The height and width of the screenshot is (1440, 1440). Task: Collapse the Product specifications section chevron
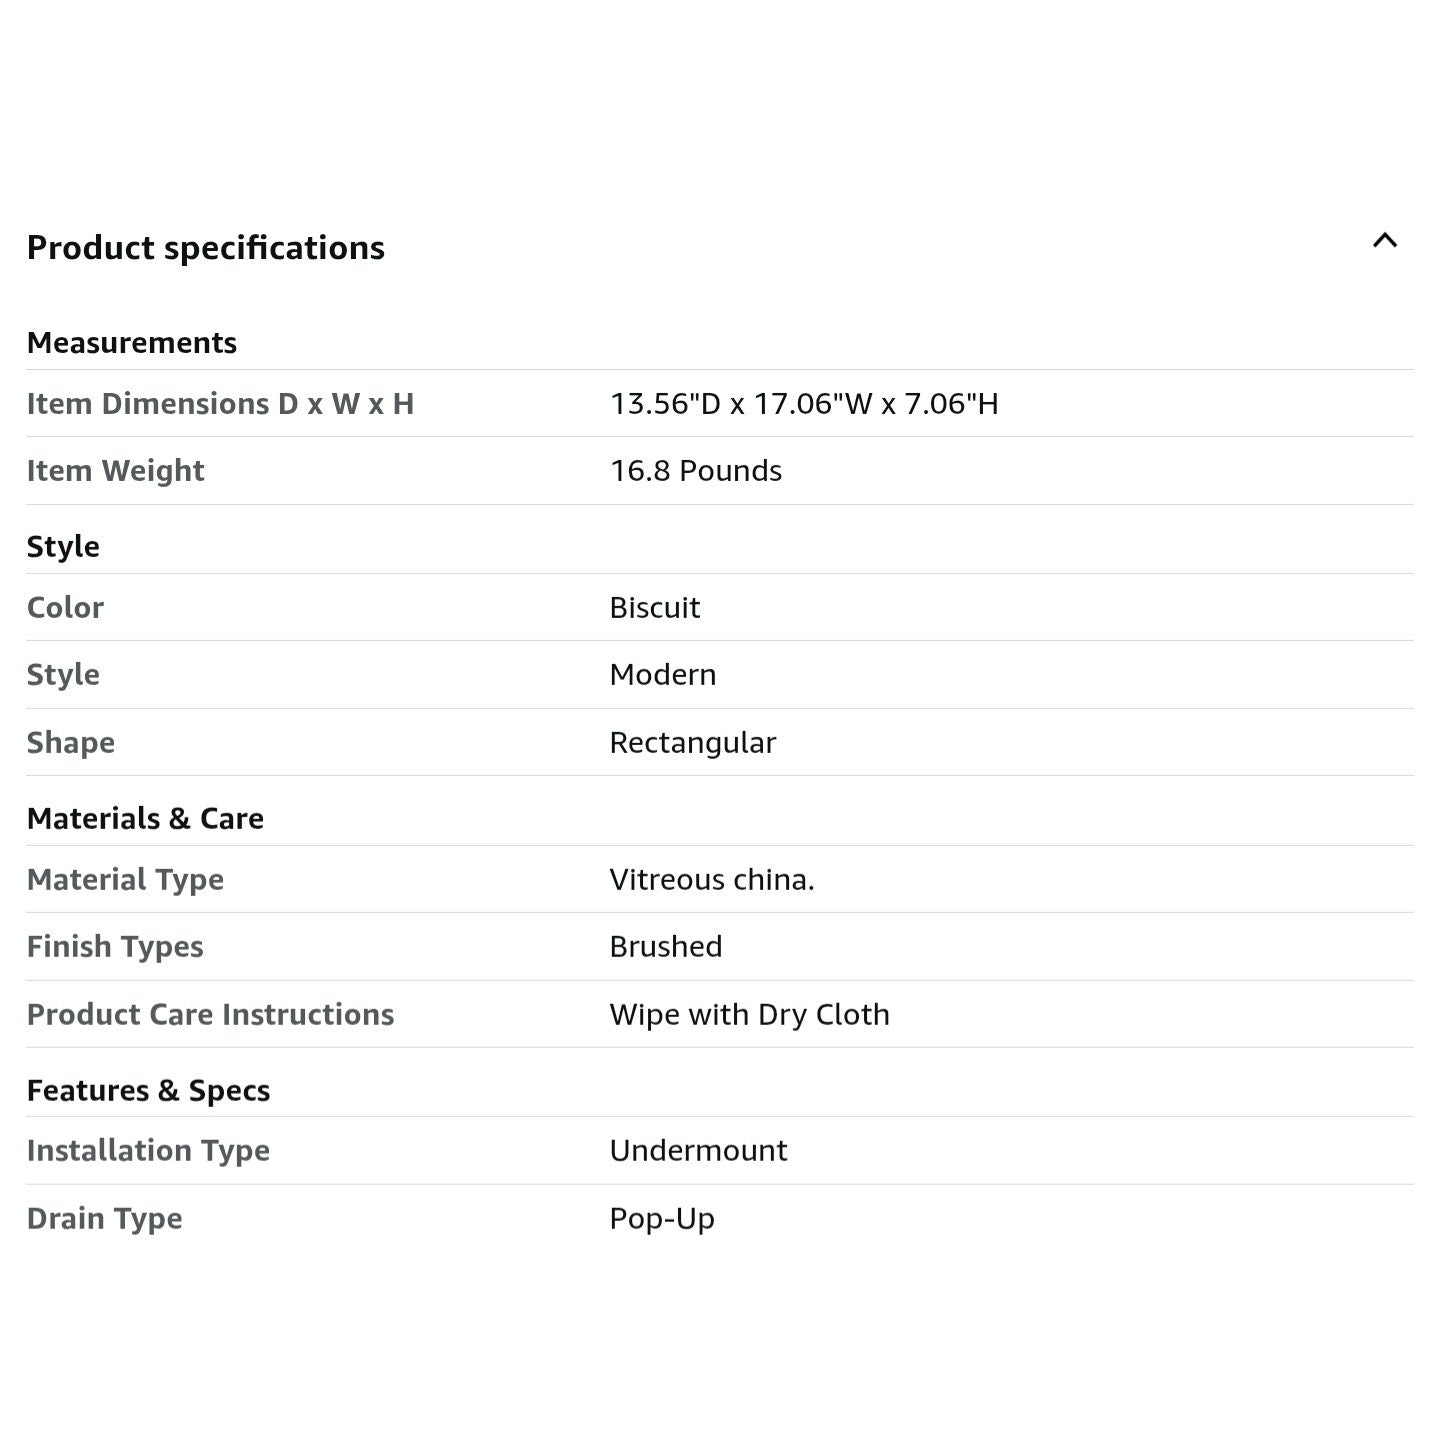tap(1384, 240)
